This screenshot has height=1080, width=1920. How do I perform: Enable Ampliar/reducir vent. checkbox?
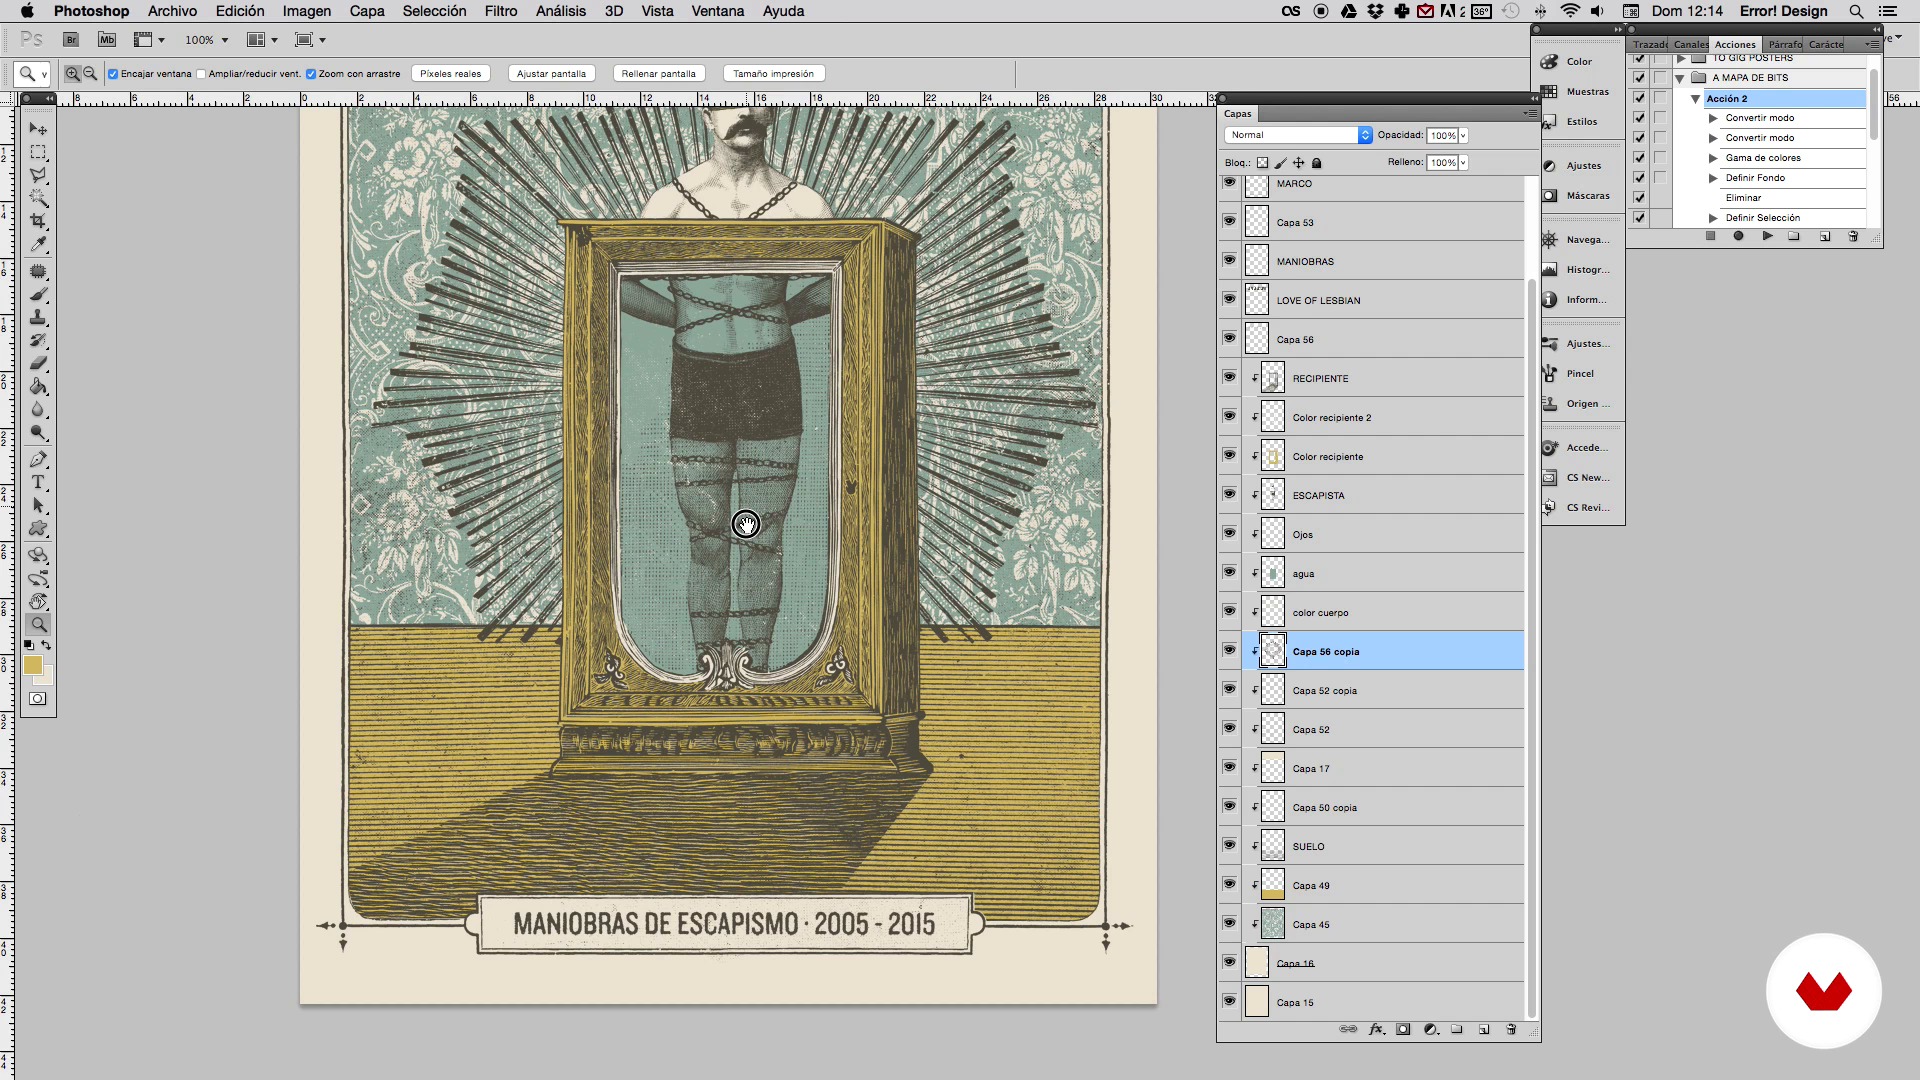[x=201, y=74]
